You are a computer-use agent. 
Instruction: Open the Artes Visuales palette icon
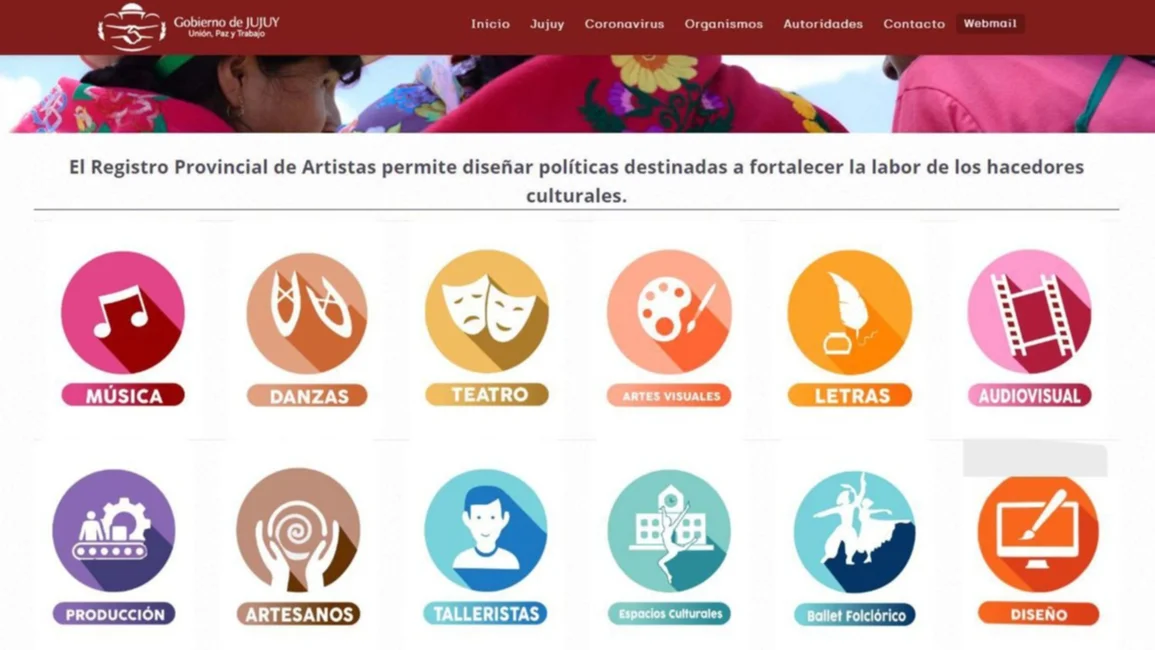669,312
